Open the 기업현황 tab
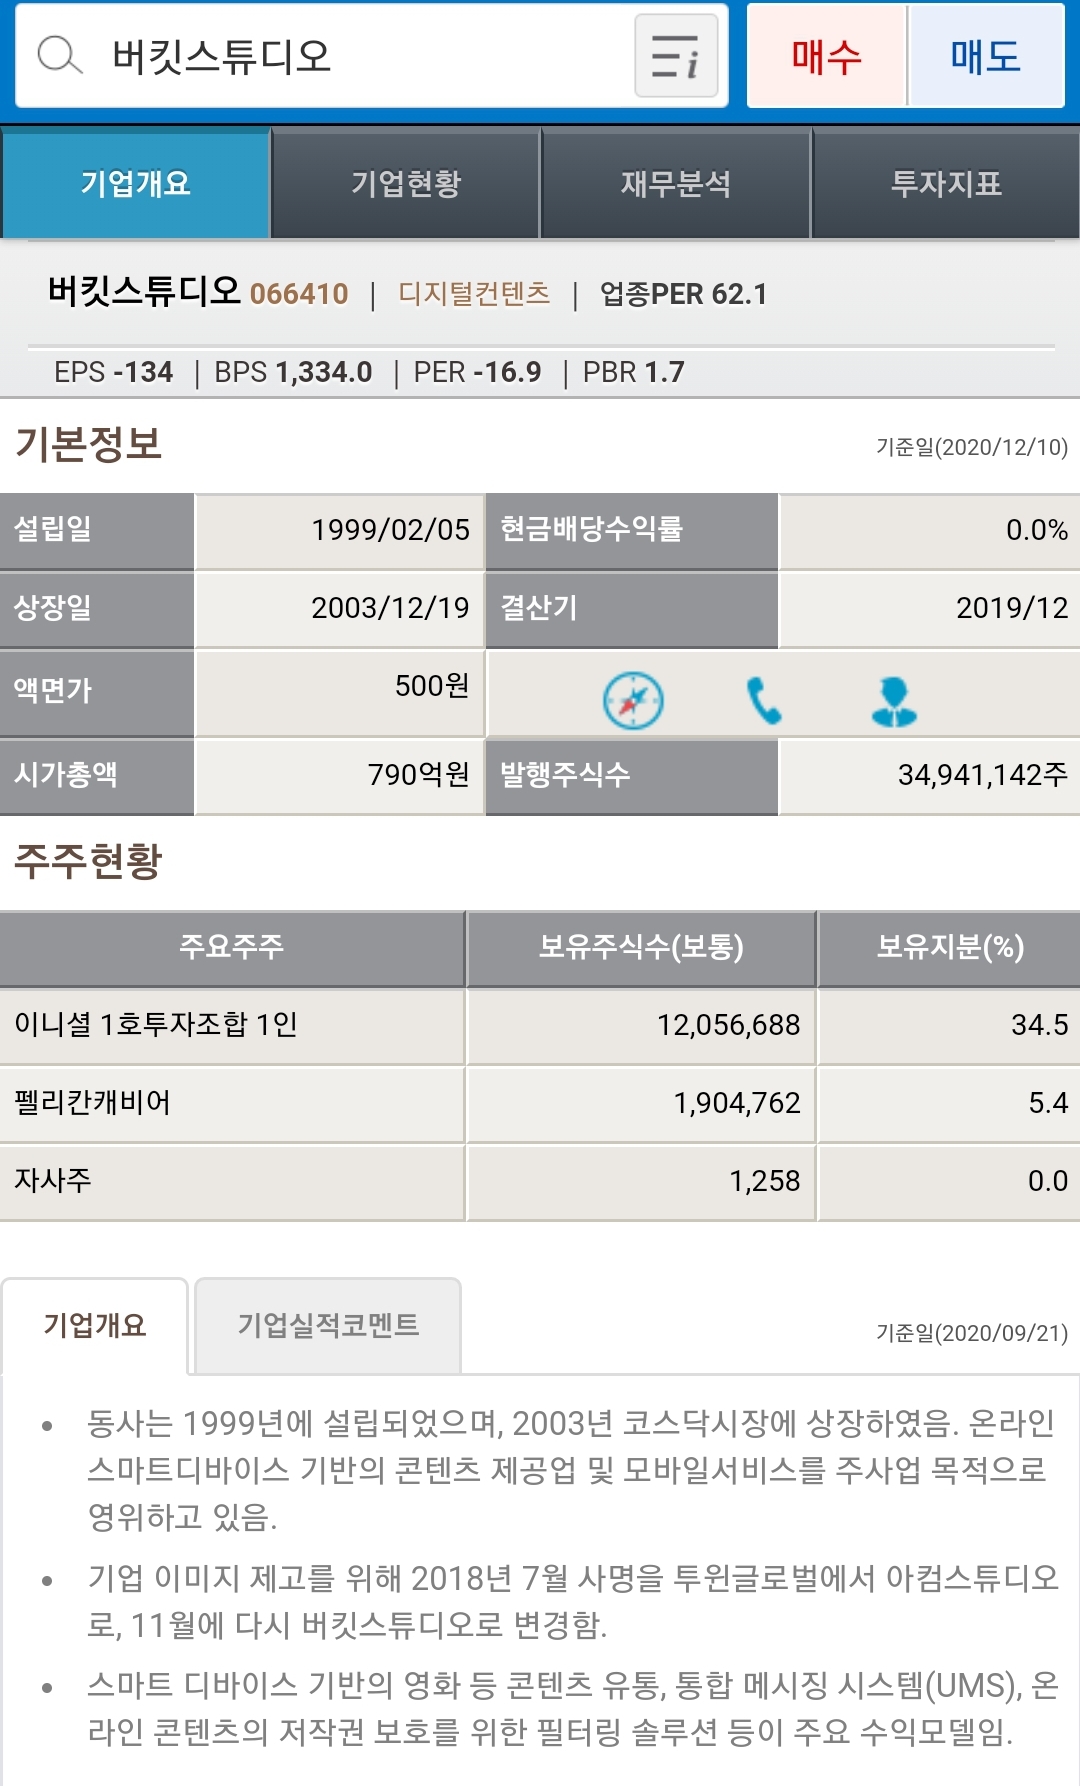 [x=406, y=183]
